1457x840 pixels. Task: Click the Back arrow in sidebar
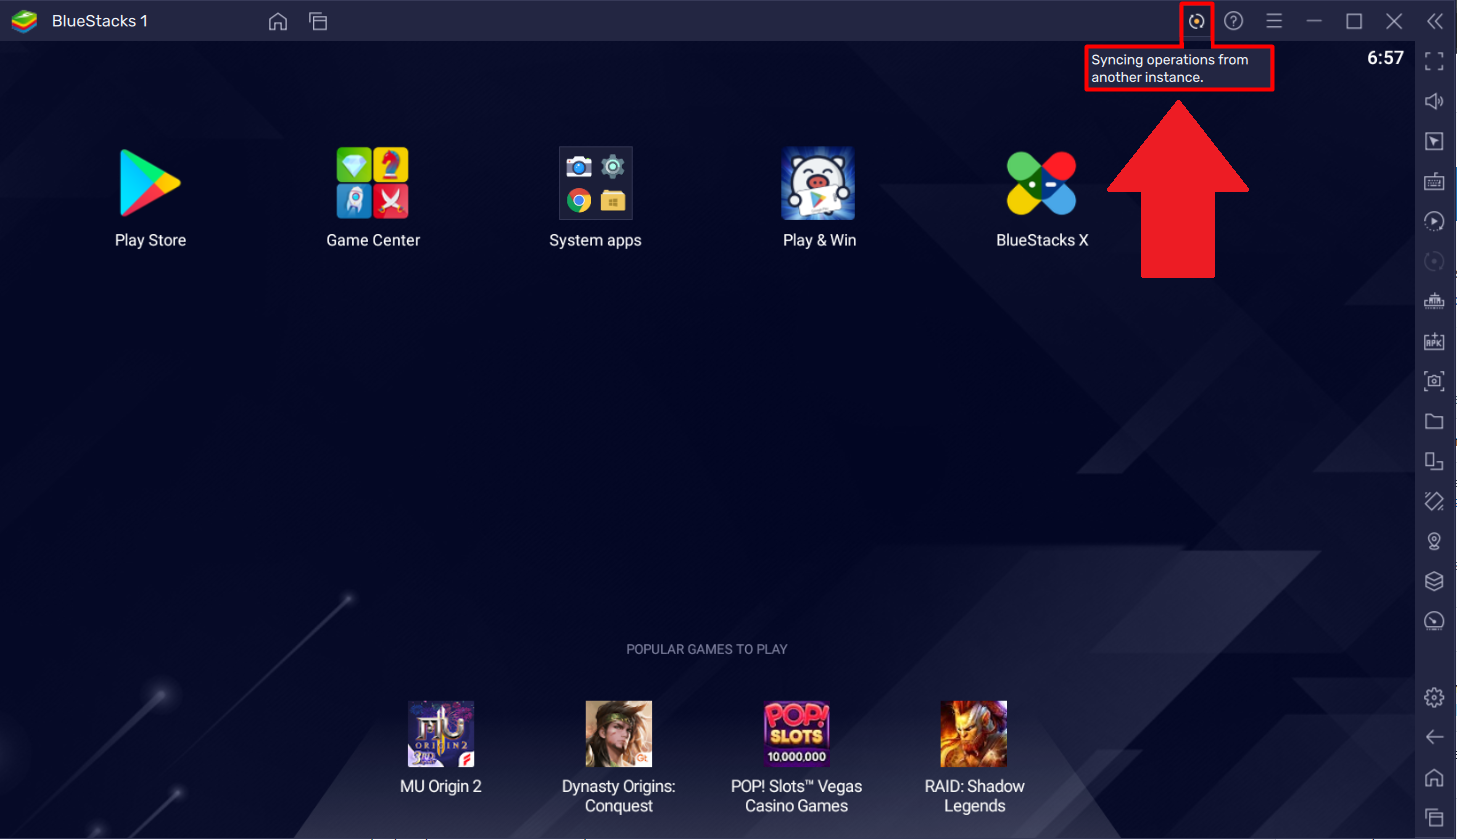pos(1434,737)
